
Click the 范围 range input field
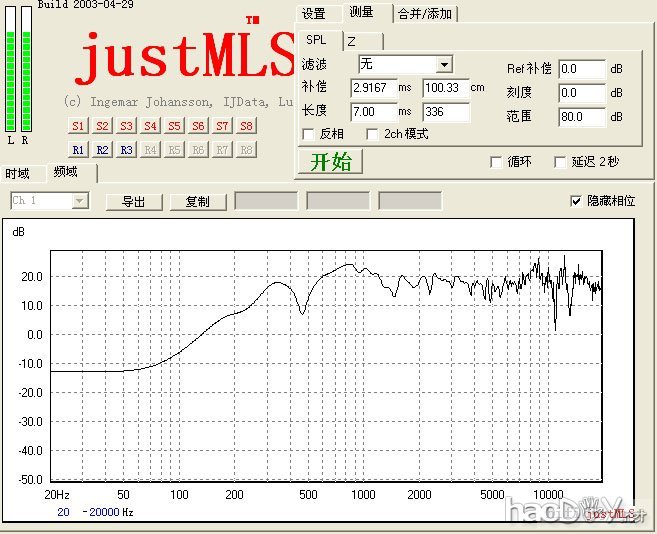[x=582, y=117]
